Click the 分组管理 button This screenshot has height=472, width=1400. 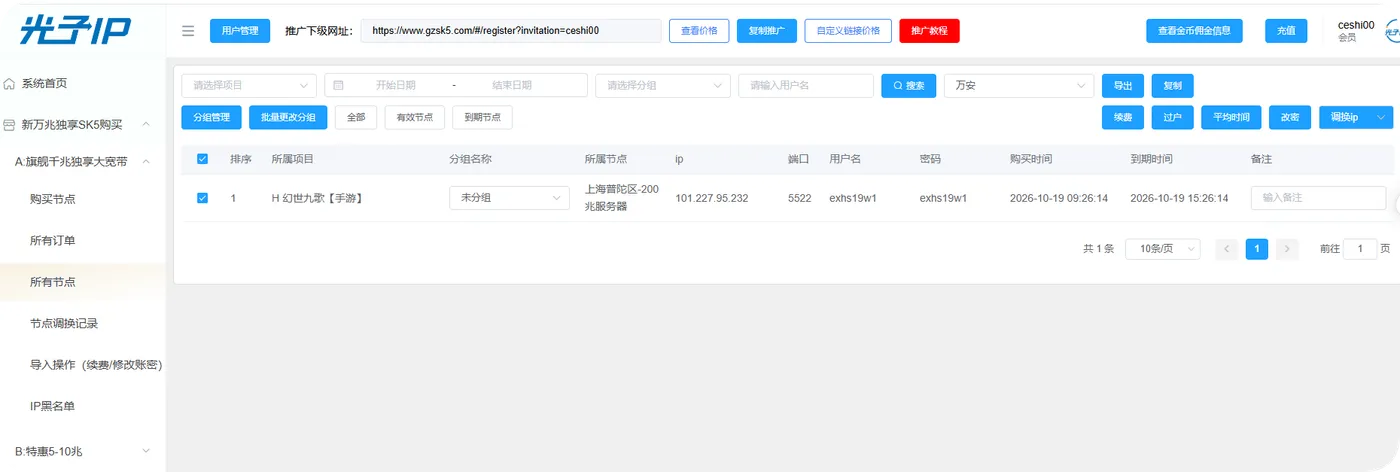212,117
